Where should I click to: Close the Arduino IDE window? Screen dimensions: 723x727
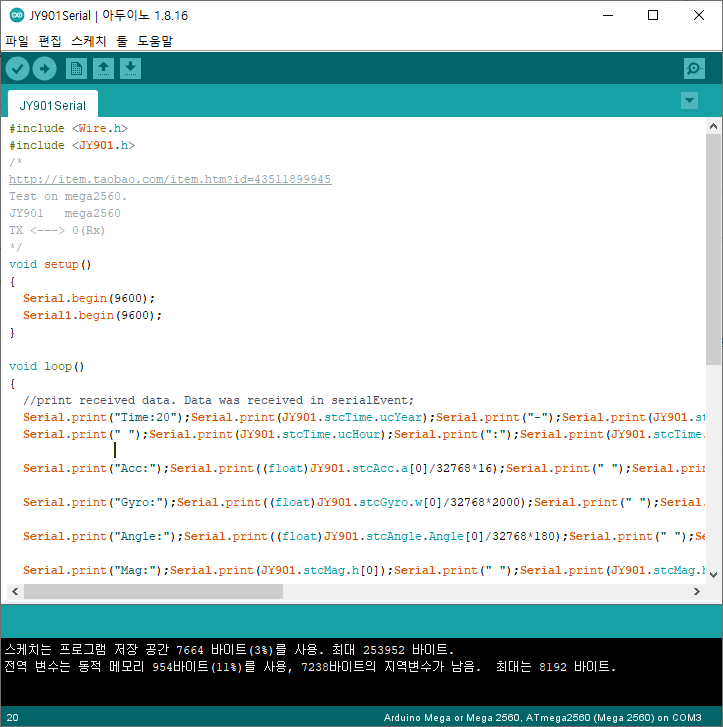click(x=699, y=15)
